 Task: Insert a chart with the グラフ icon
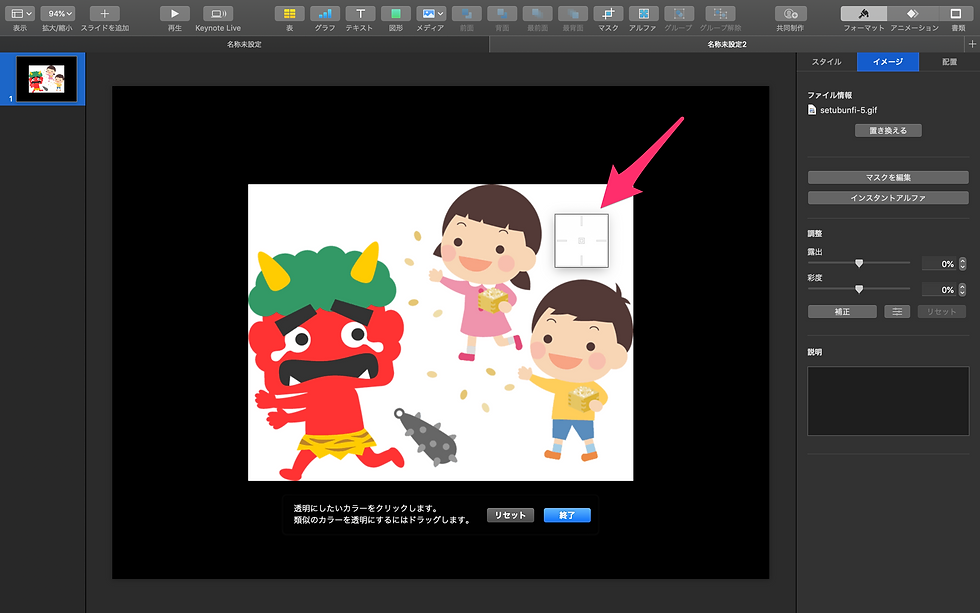pos(324,14)
